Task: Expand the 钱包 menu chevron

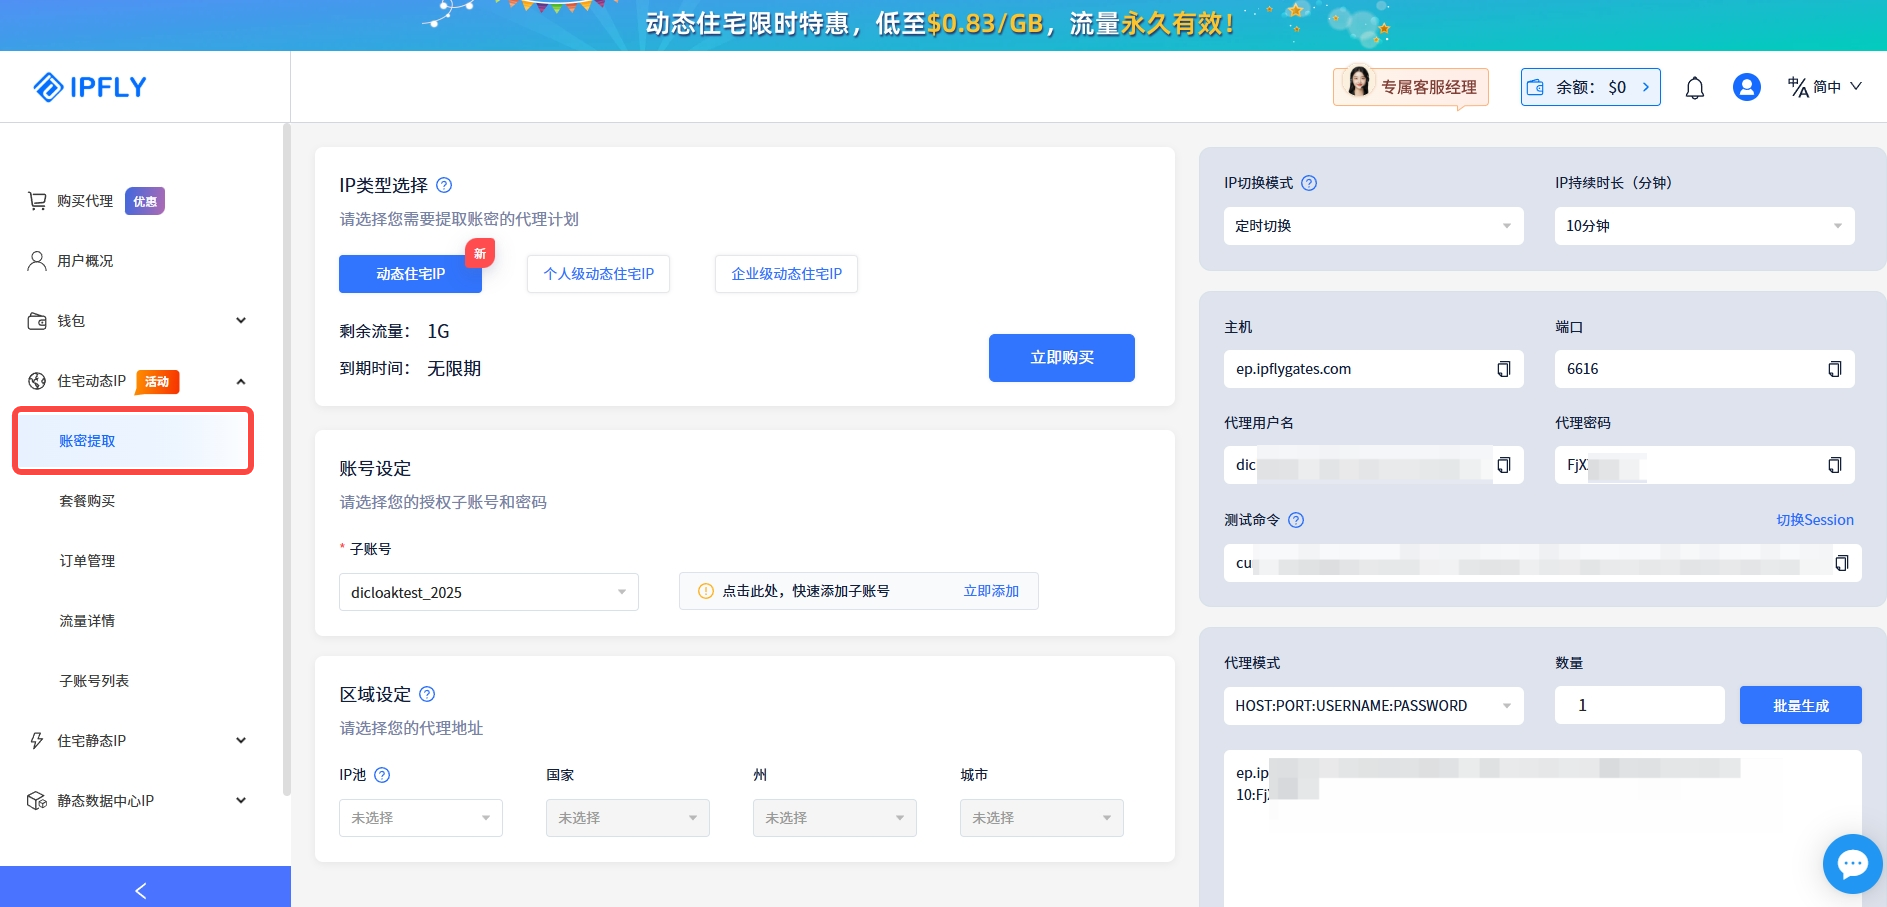Action: pyautogui.click(x=241, y=321)
